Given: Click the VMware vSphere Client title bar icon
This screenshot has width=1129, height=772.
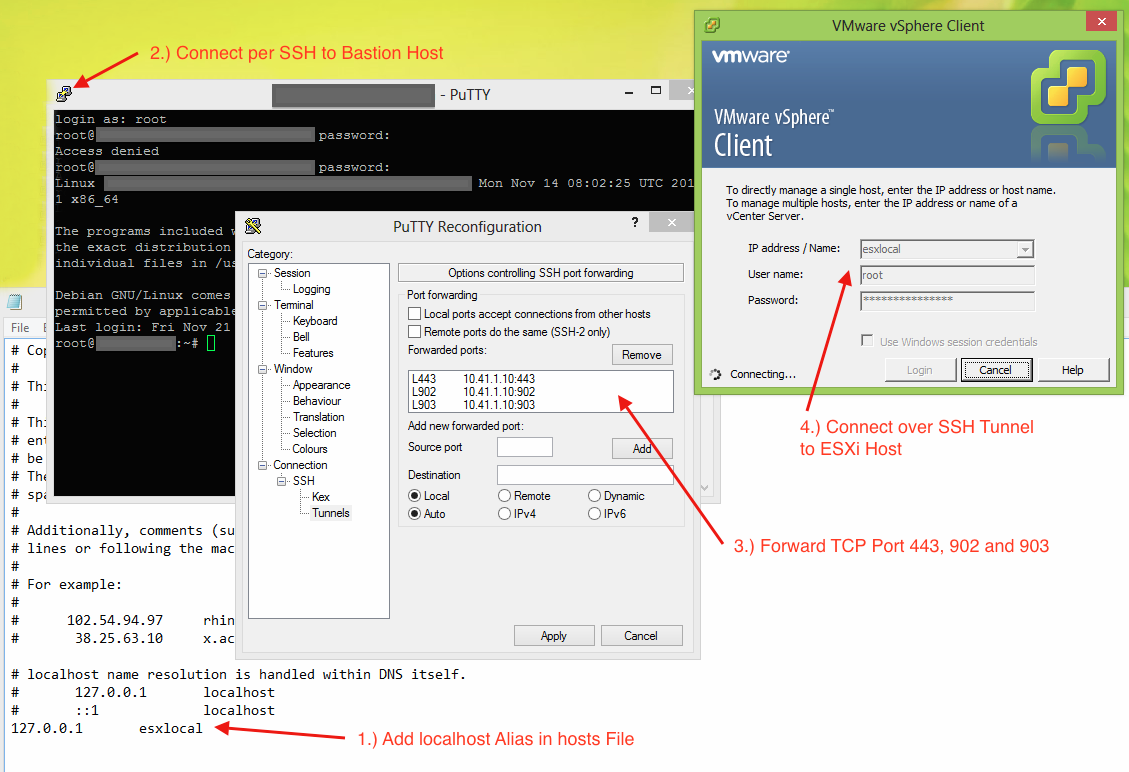Looking at the screenshot, I should (x=712, y=25).
